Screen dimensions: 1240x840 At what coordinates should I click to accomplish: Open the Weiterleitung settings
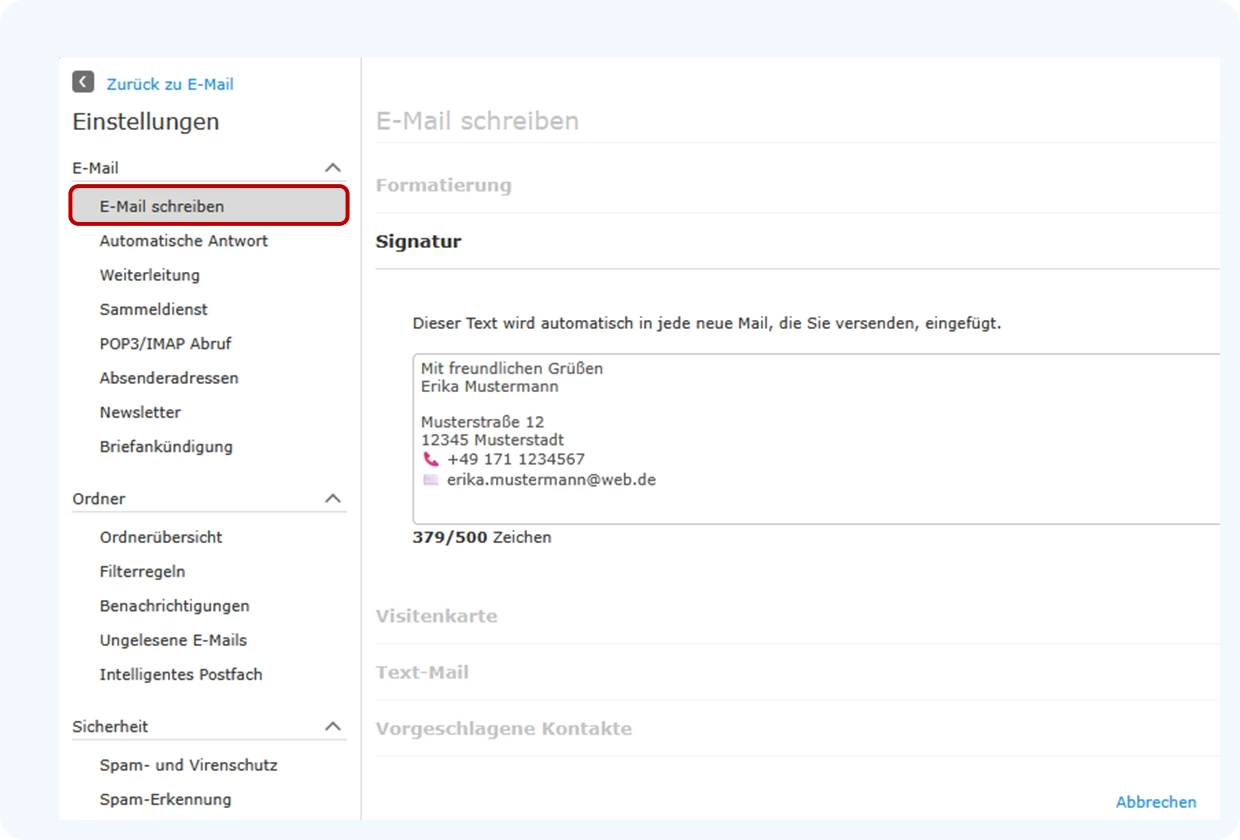(x=149, y=275)
